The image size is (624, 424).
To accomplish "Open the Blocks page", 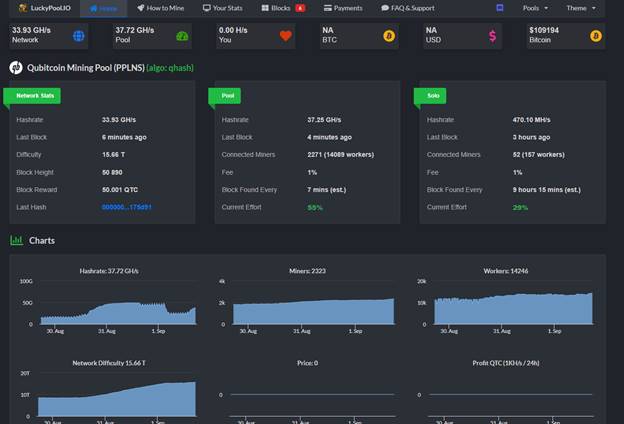I will [x=276, y=8].
